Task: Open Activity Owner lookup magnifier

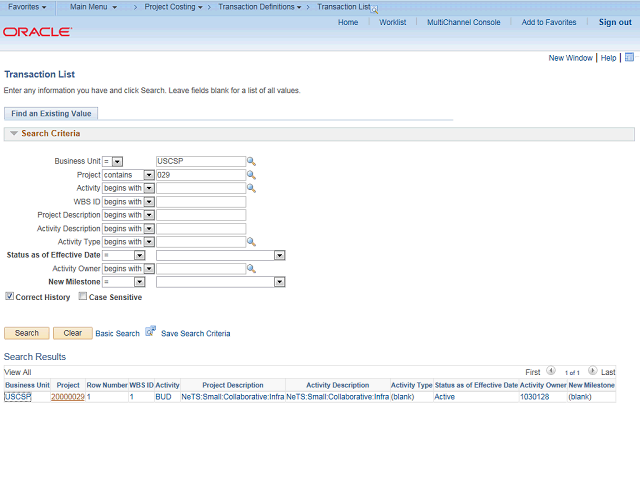Action: pyautogui.click(x=251, y=269)
